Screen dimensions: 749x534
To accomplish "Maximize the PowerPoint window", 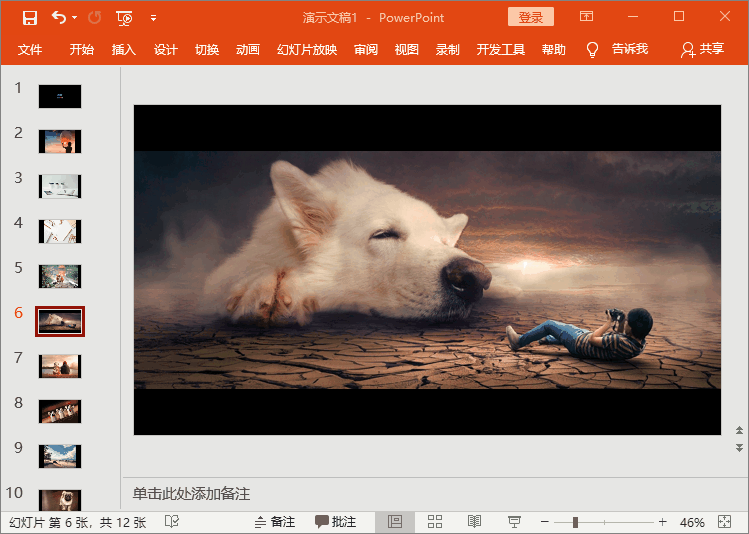I will (679, 17).
